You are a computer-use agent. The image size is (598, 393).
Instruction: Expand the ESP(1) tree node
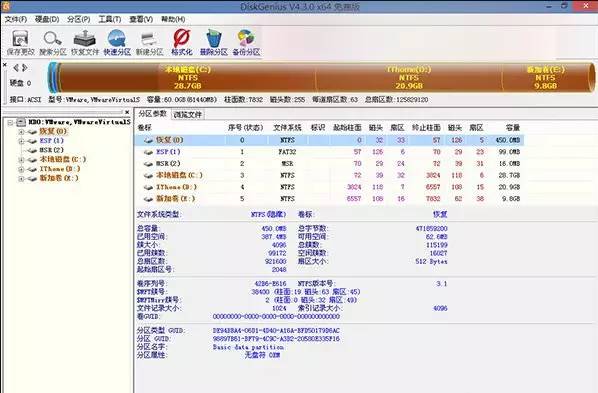click(x=21, y=141)
